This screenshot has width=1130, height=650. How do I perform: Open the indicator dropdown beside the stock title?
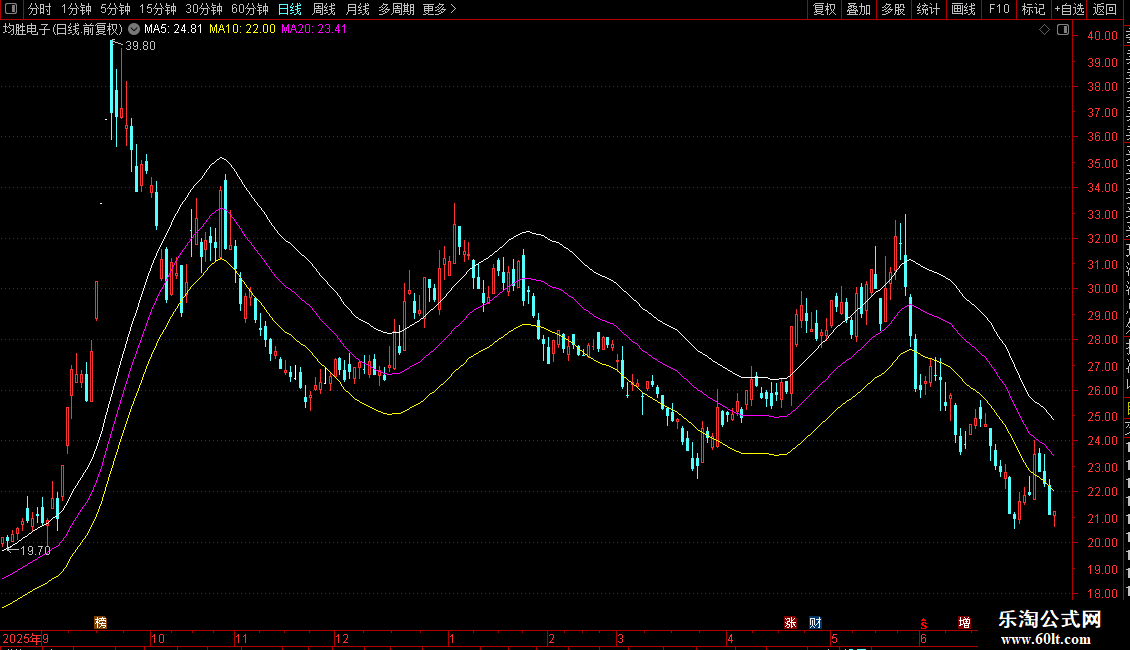click(134, 30)
